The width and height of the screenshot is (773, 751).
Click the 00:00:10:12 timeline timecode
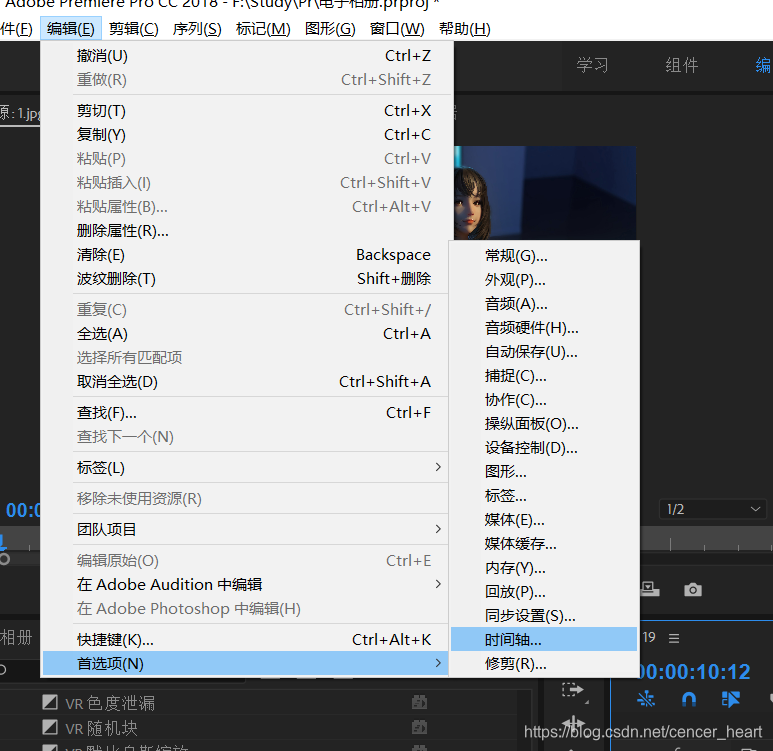click(694, 672)
